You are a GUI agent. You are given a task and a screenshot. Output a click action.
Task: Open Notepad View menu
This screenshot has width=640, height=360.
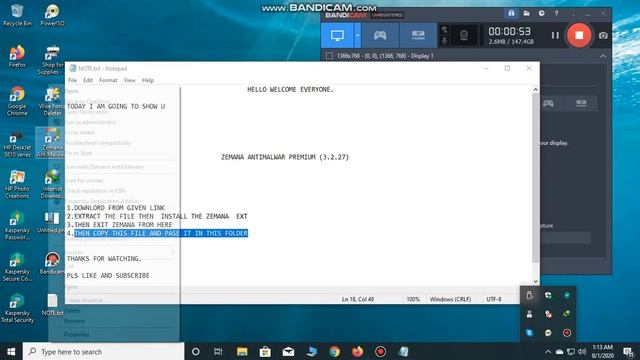point(129,80)
